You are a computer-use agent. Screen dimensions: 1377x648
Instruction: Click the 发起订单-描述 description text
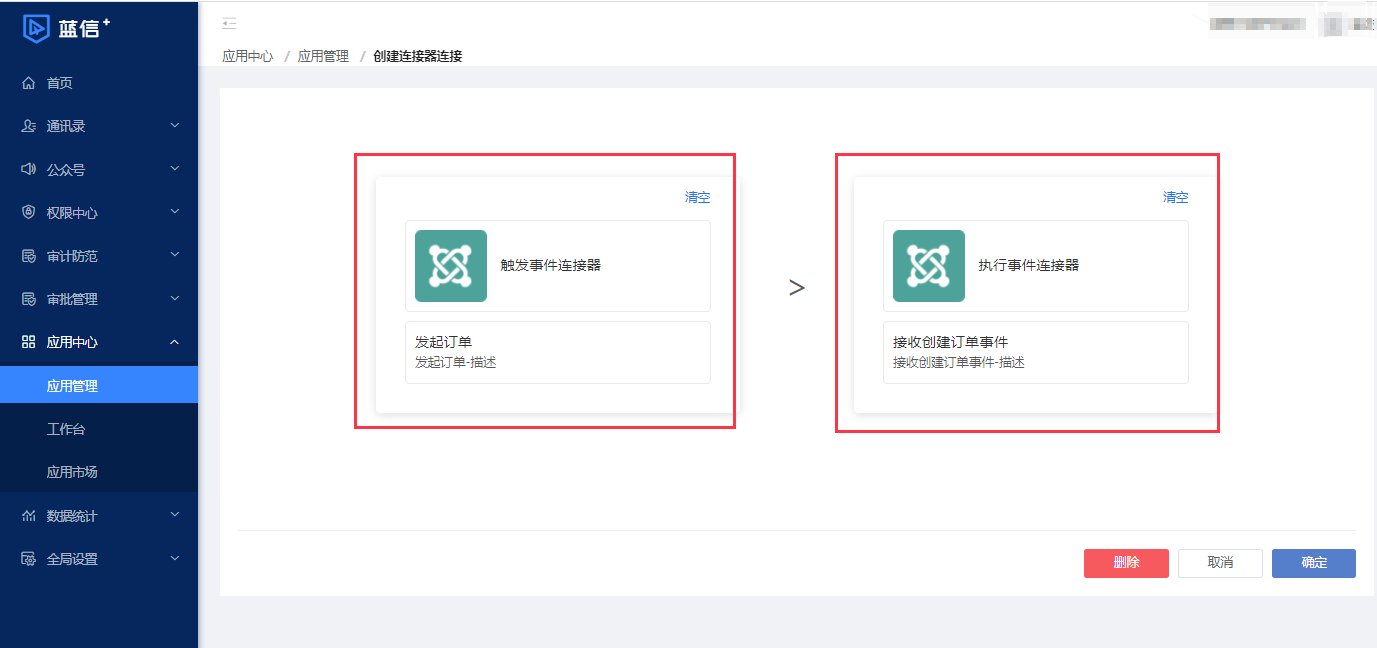pos(456,362)
